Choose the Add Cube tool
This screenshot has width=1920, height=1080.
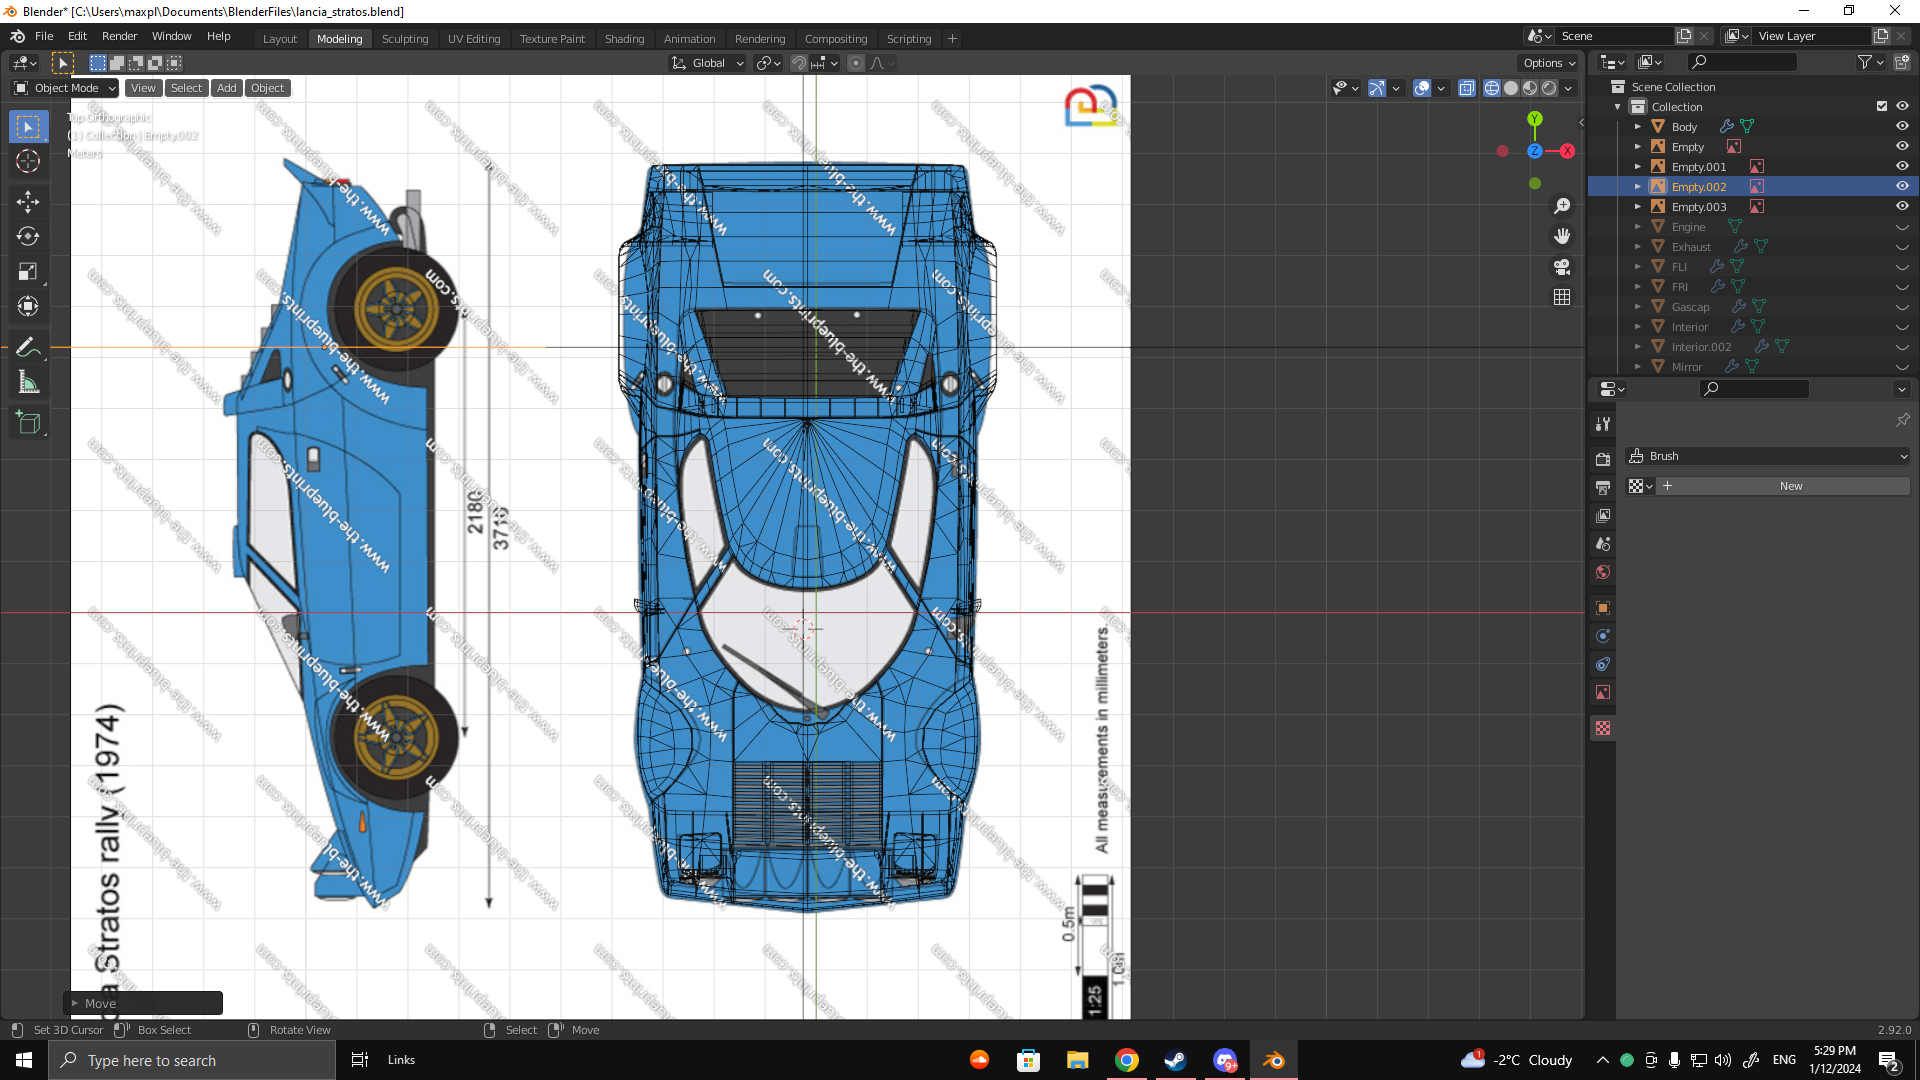[x=28, y=423]
